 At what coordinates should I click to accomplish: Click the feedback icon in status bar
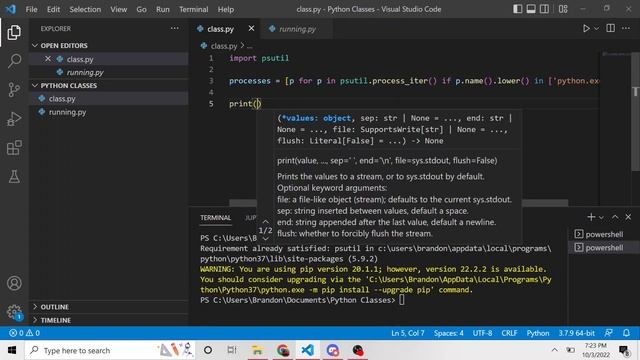pos(608,333)
